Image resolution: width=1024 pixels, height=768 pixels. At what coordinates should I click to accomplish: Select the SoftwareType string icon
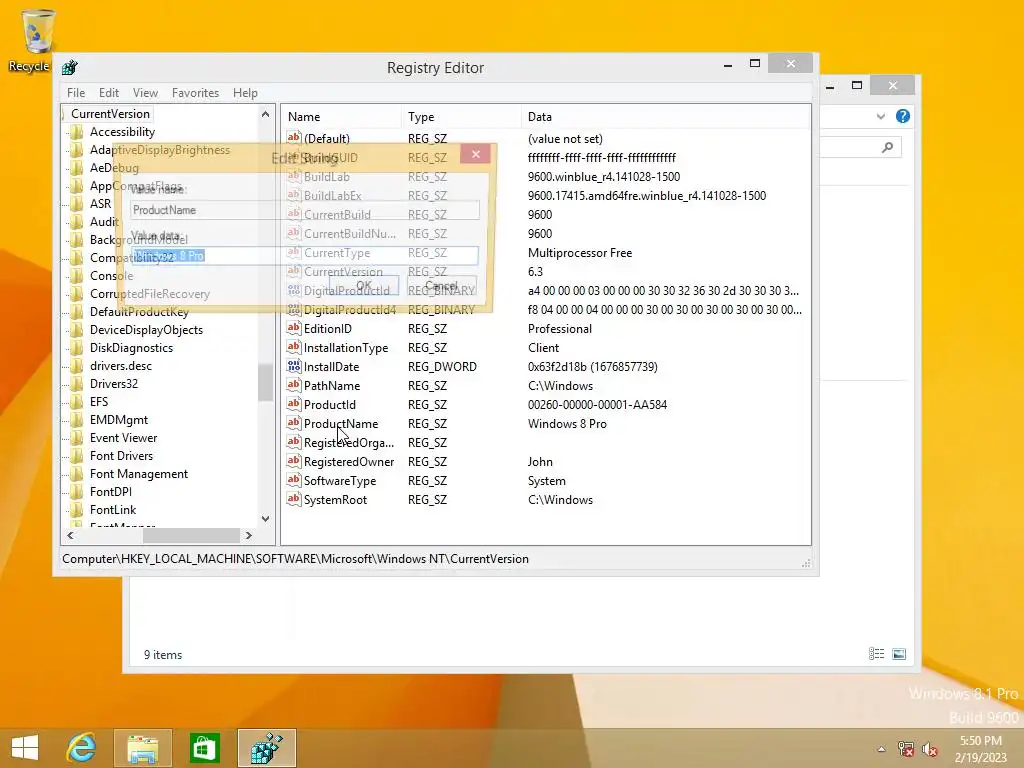tap(294, 480)
